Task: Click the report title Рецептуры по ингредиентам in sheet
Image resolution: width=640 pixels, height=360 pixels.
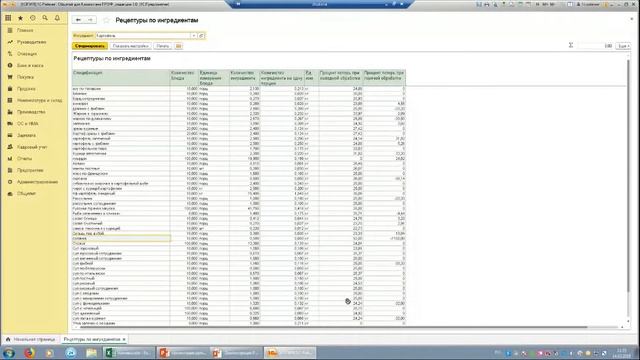Action: (x=112, y=58)
